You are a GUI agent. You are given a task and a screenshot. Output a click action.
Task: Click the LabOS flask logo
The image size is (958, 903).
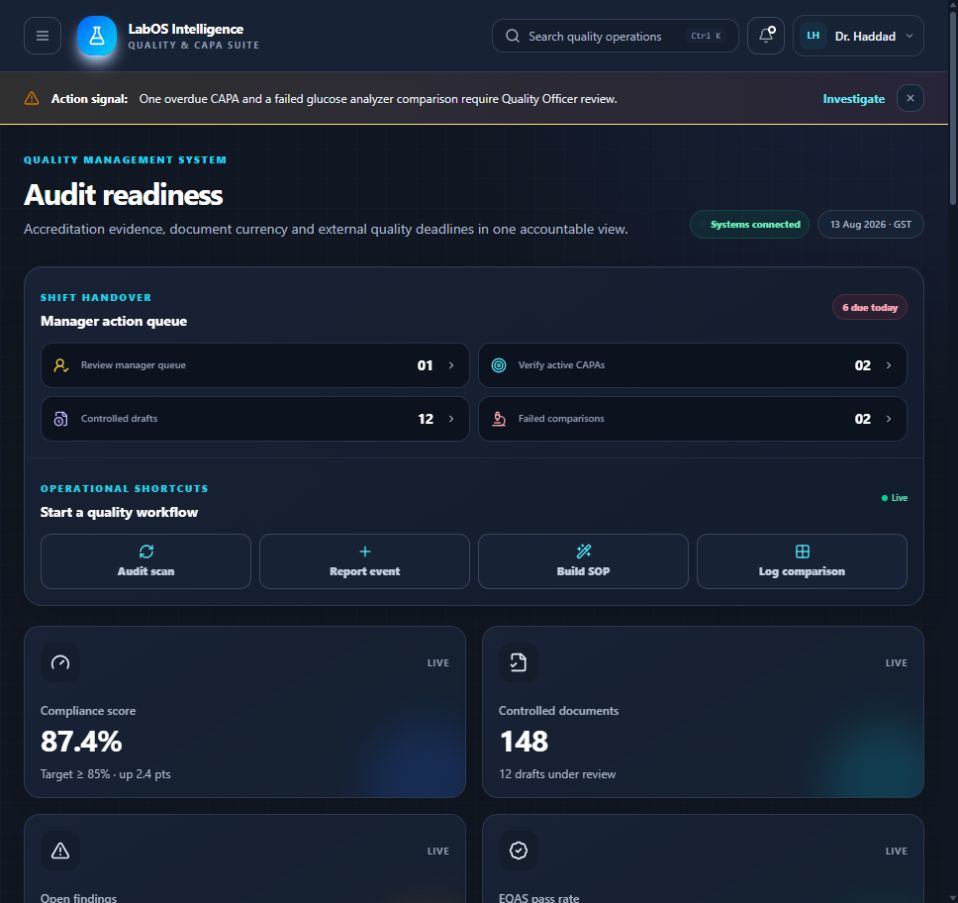97,35
